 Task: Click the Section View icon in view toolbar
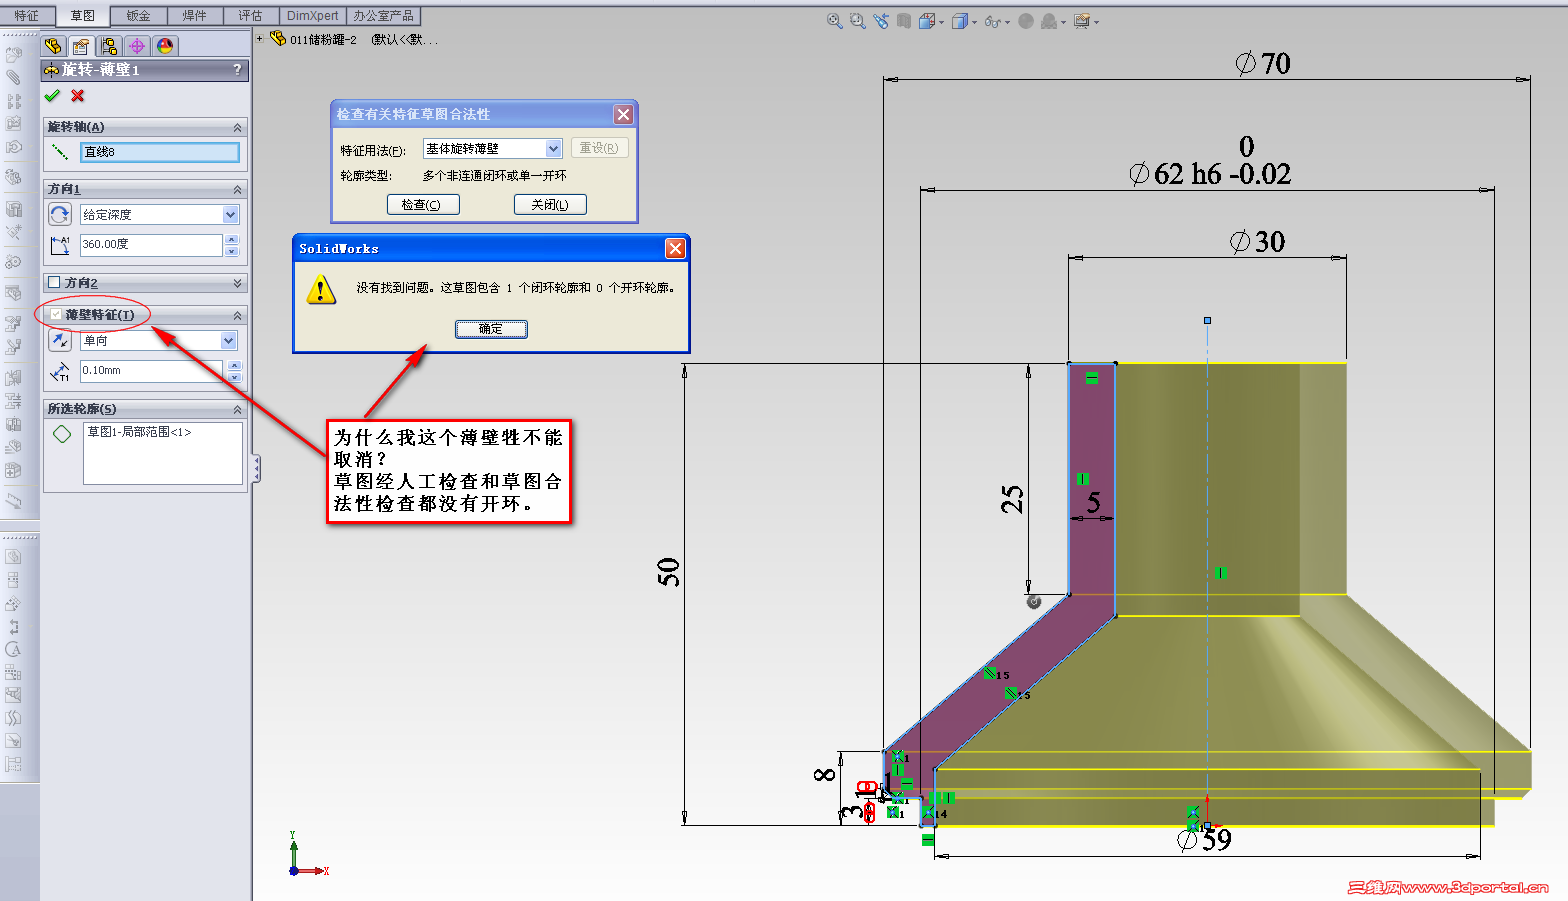point(904,21)
